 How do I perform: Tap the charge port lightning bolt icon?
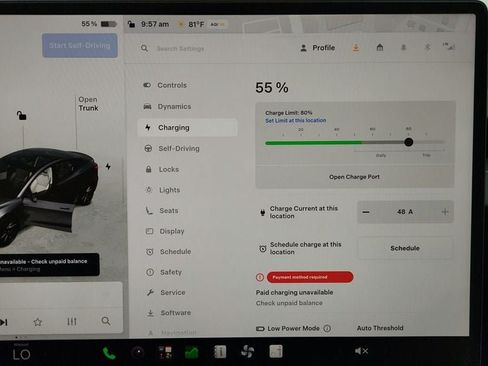(108, 166)
